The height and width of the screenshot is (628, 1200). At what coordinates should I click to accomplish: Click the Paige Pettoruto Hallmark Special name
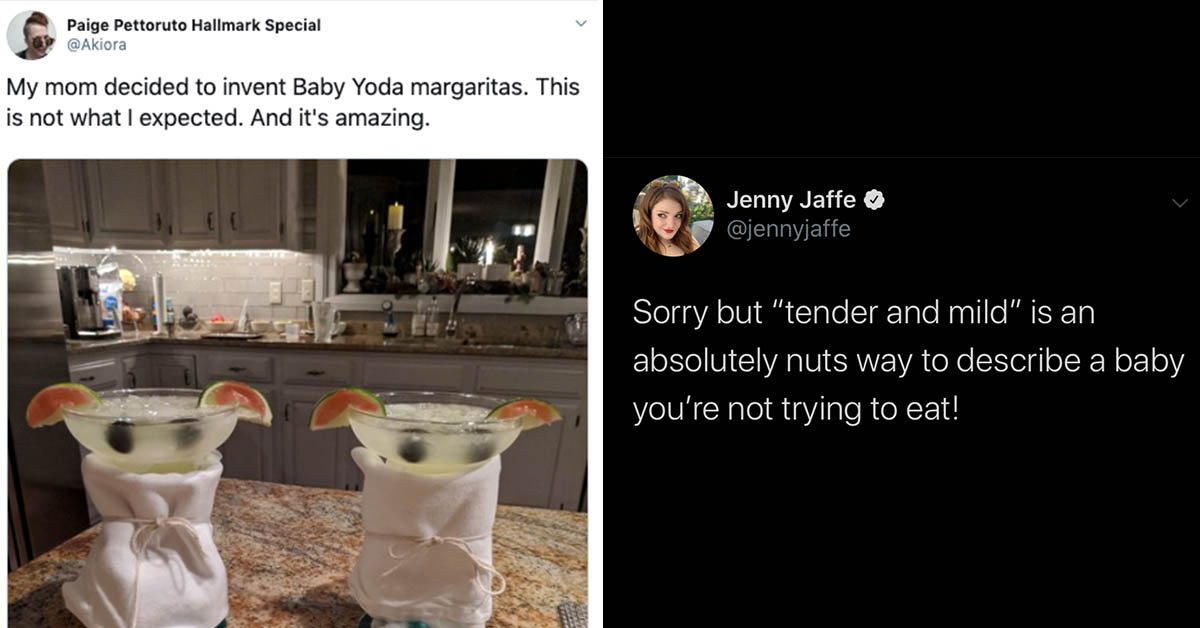pyautogui.click(x=194, y=25)
